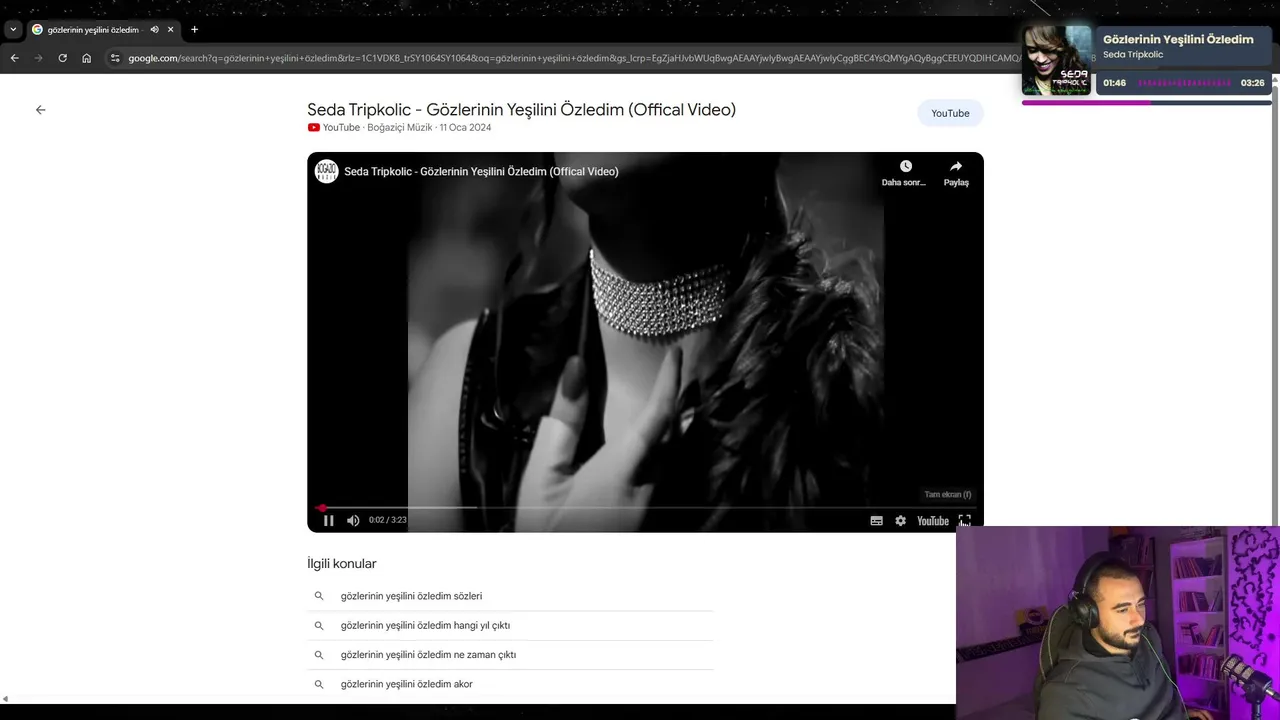This screenshot has width=1280, height=720.
Task: Seek on the overlay song waveform progress
Action: 1185,83
